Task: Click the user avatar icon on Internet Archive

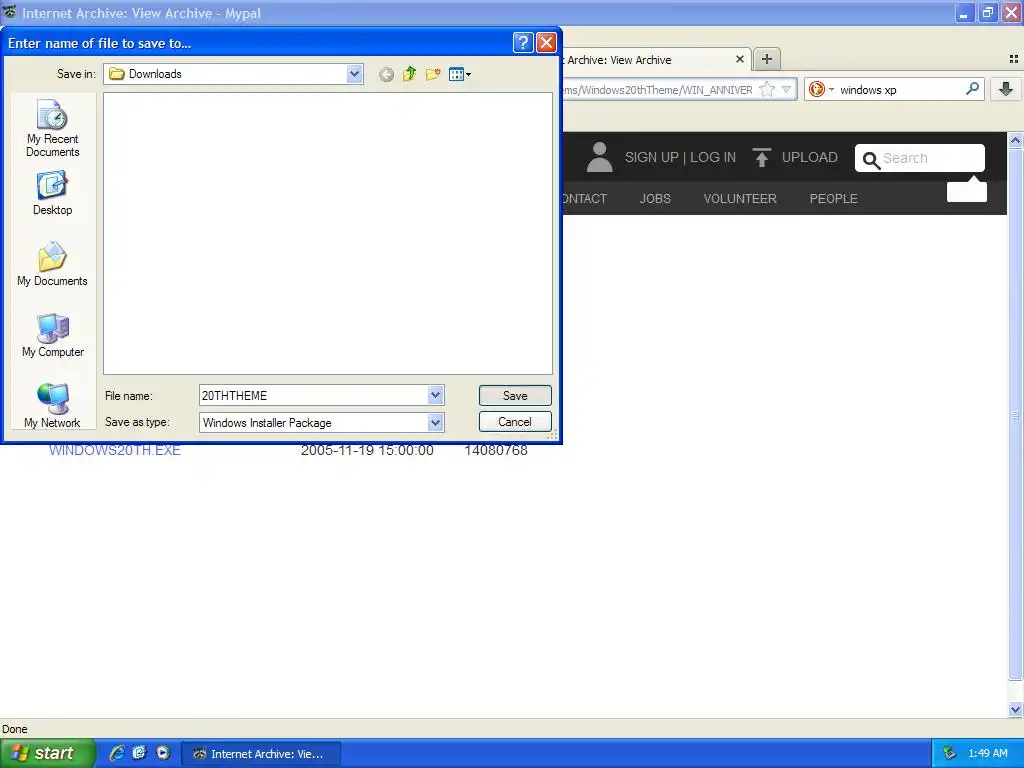Action: (x=599, y=157)
